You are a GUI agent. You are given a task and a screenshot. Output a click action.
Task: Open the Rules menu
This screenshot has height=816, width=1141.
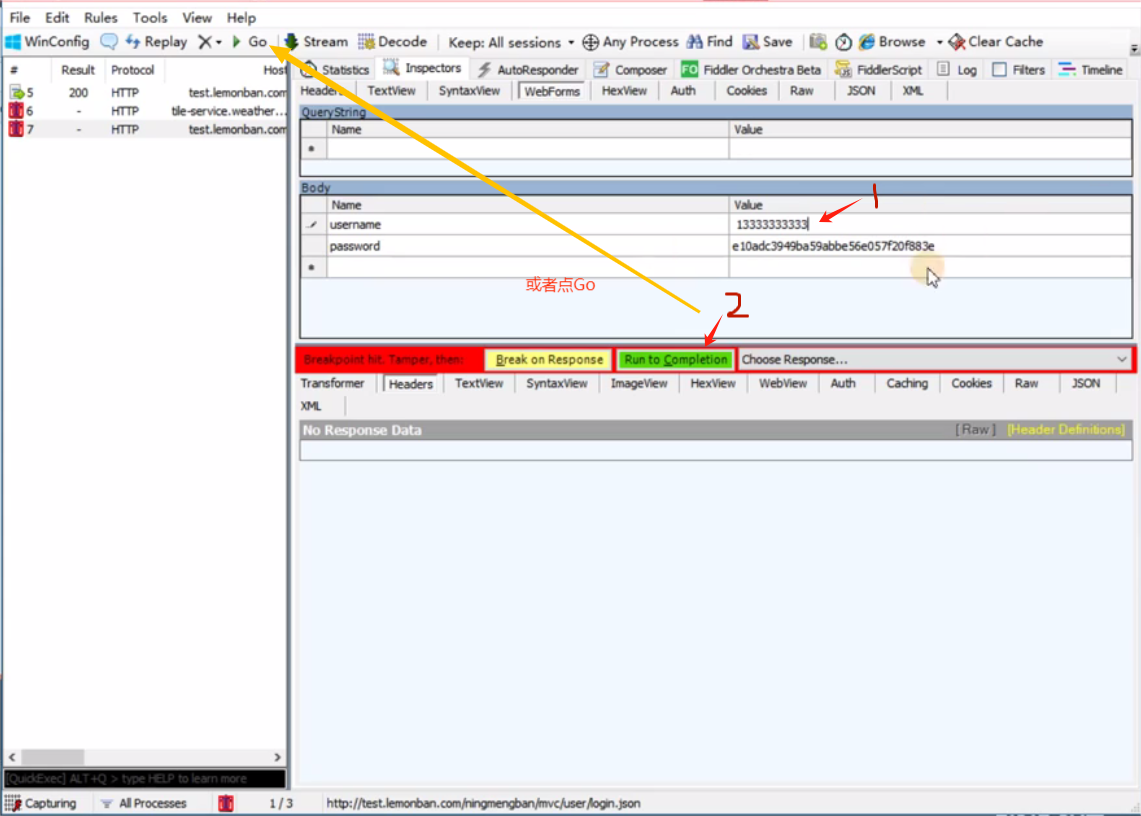pos(100,17)
